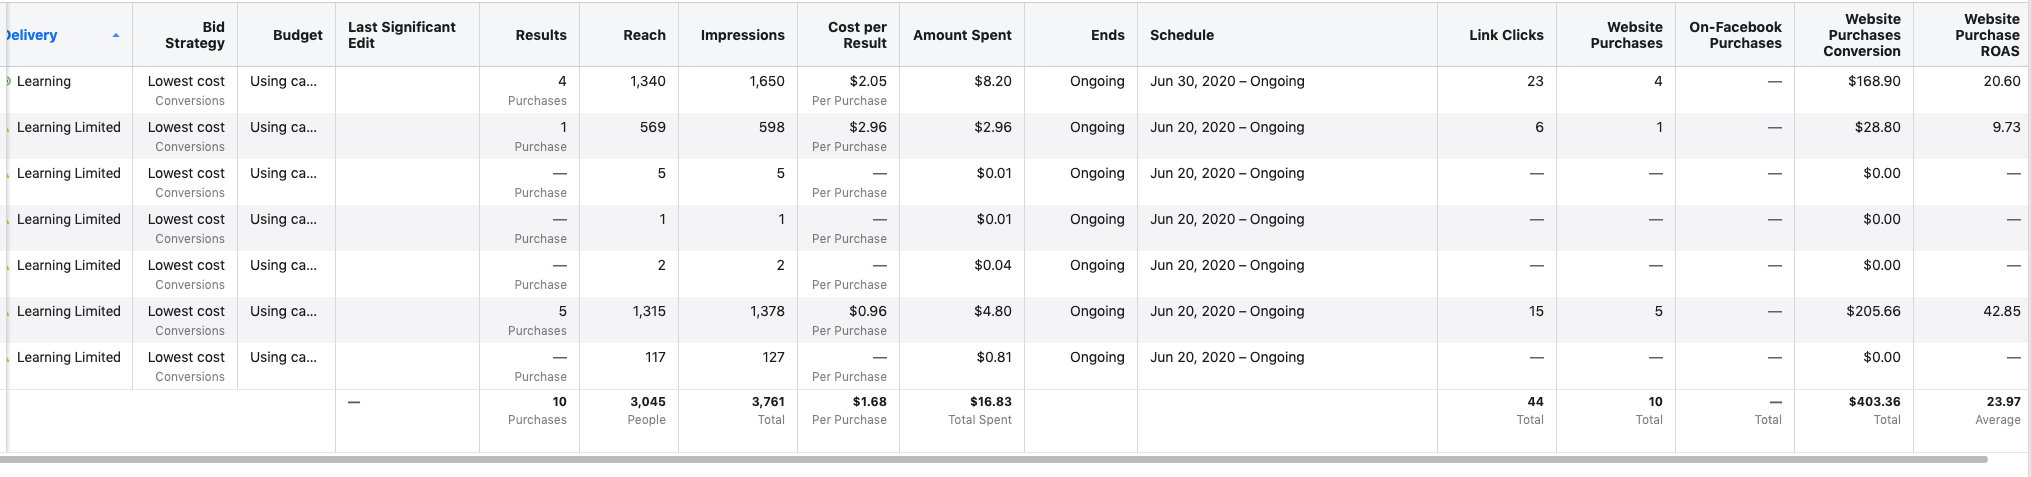Viewport: 2031px width, 477px height.
Task: Click the 42.85 ROAS value
Action: (x=2001, y=311)
